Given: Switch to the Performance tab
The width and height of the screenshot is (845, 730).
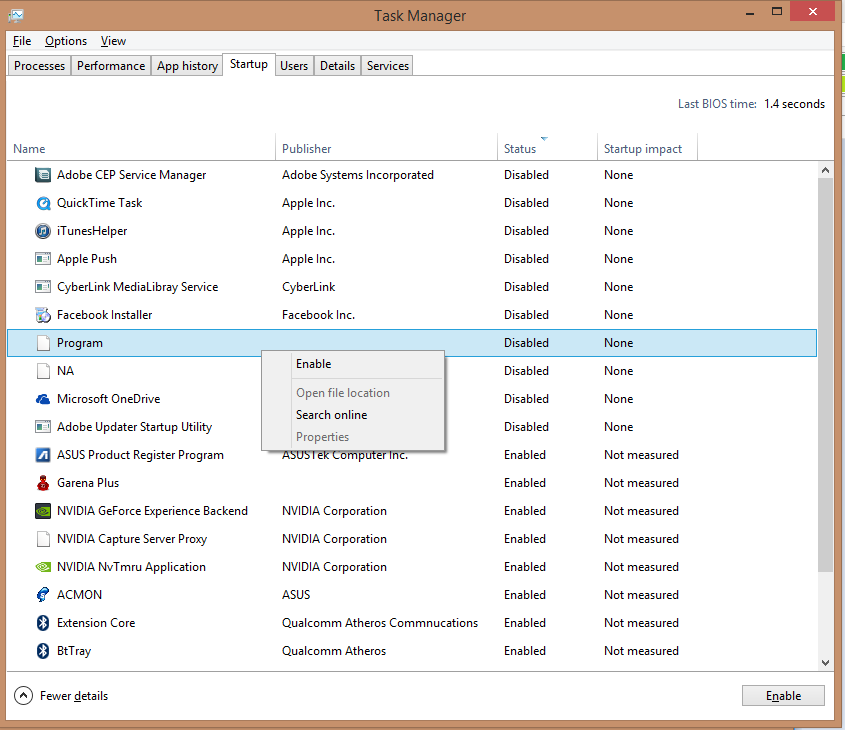Looking at the screenshot, I should (111, 66).
